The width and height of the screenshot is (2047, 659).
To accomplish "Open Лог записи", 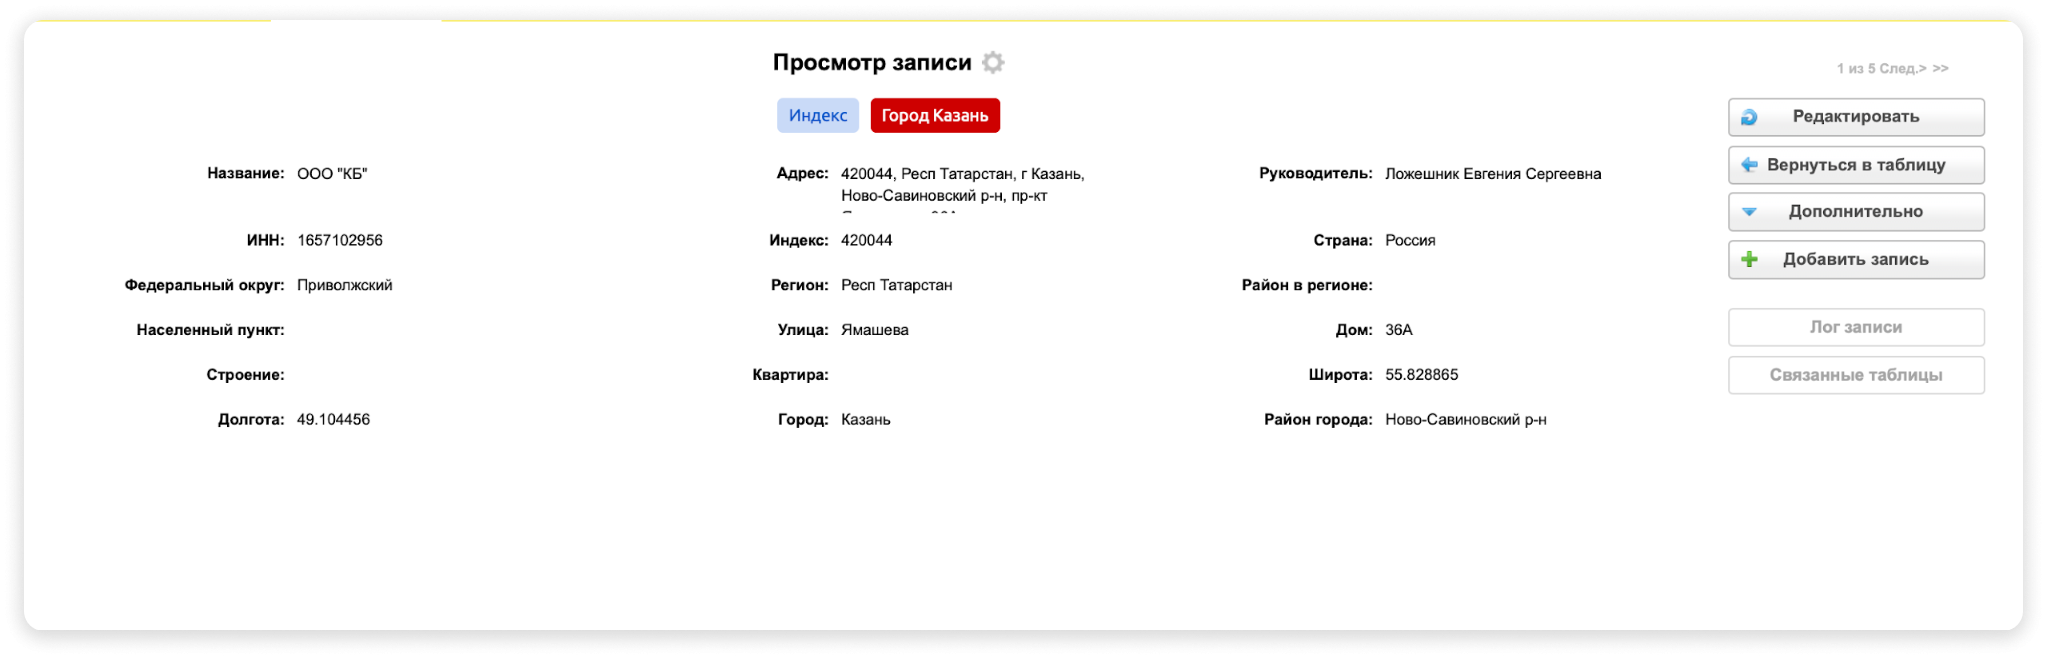I will [1855, 327].
